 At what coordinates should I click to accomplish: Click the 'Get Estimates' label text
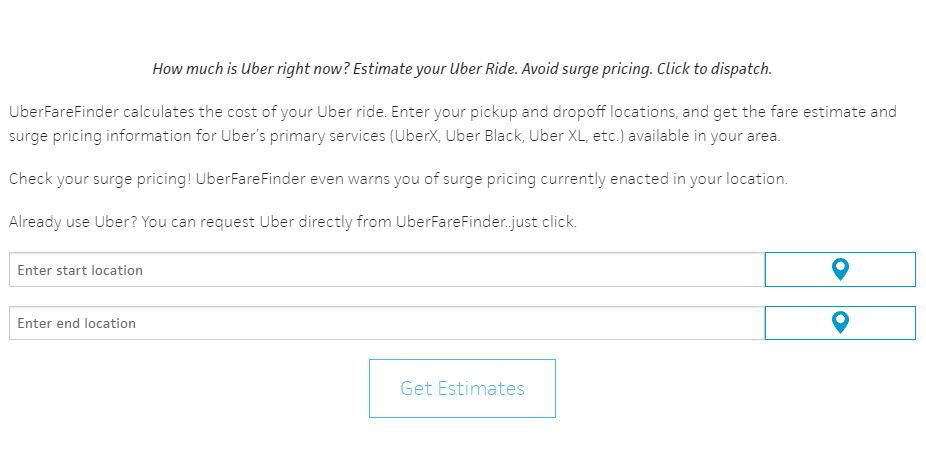click(x=462, y=388)
